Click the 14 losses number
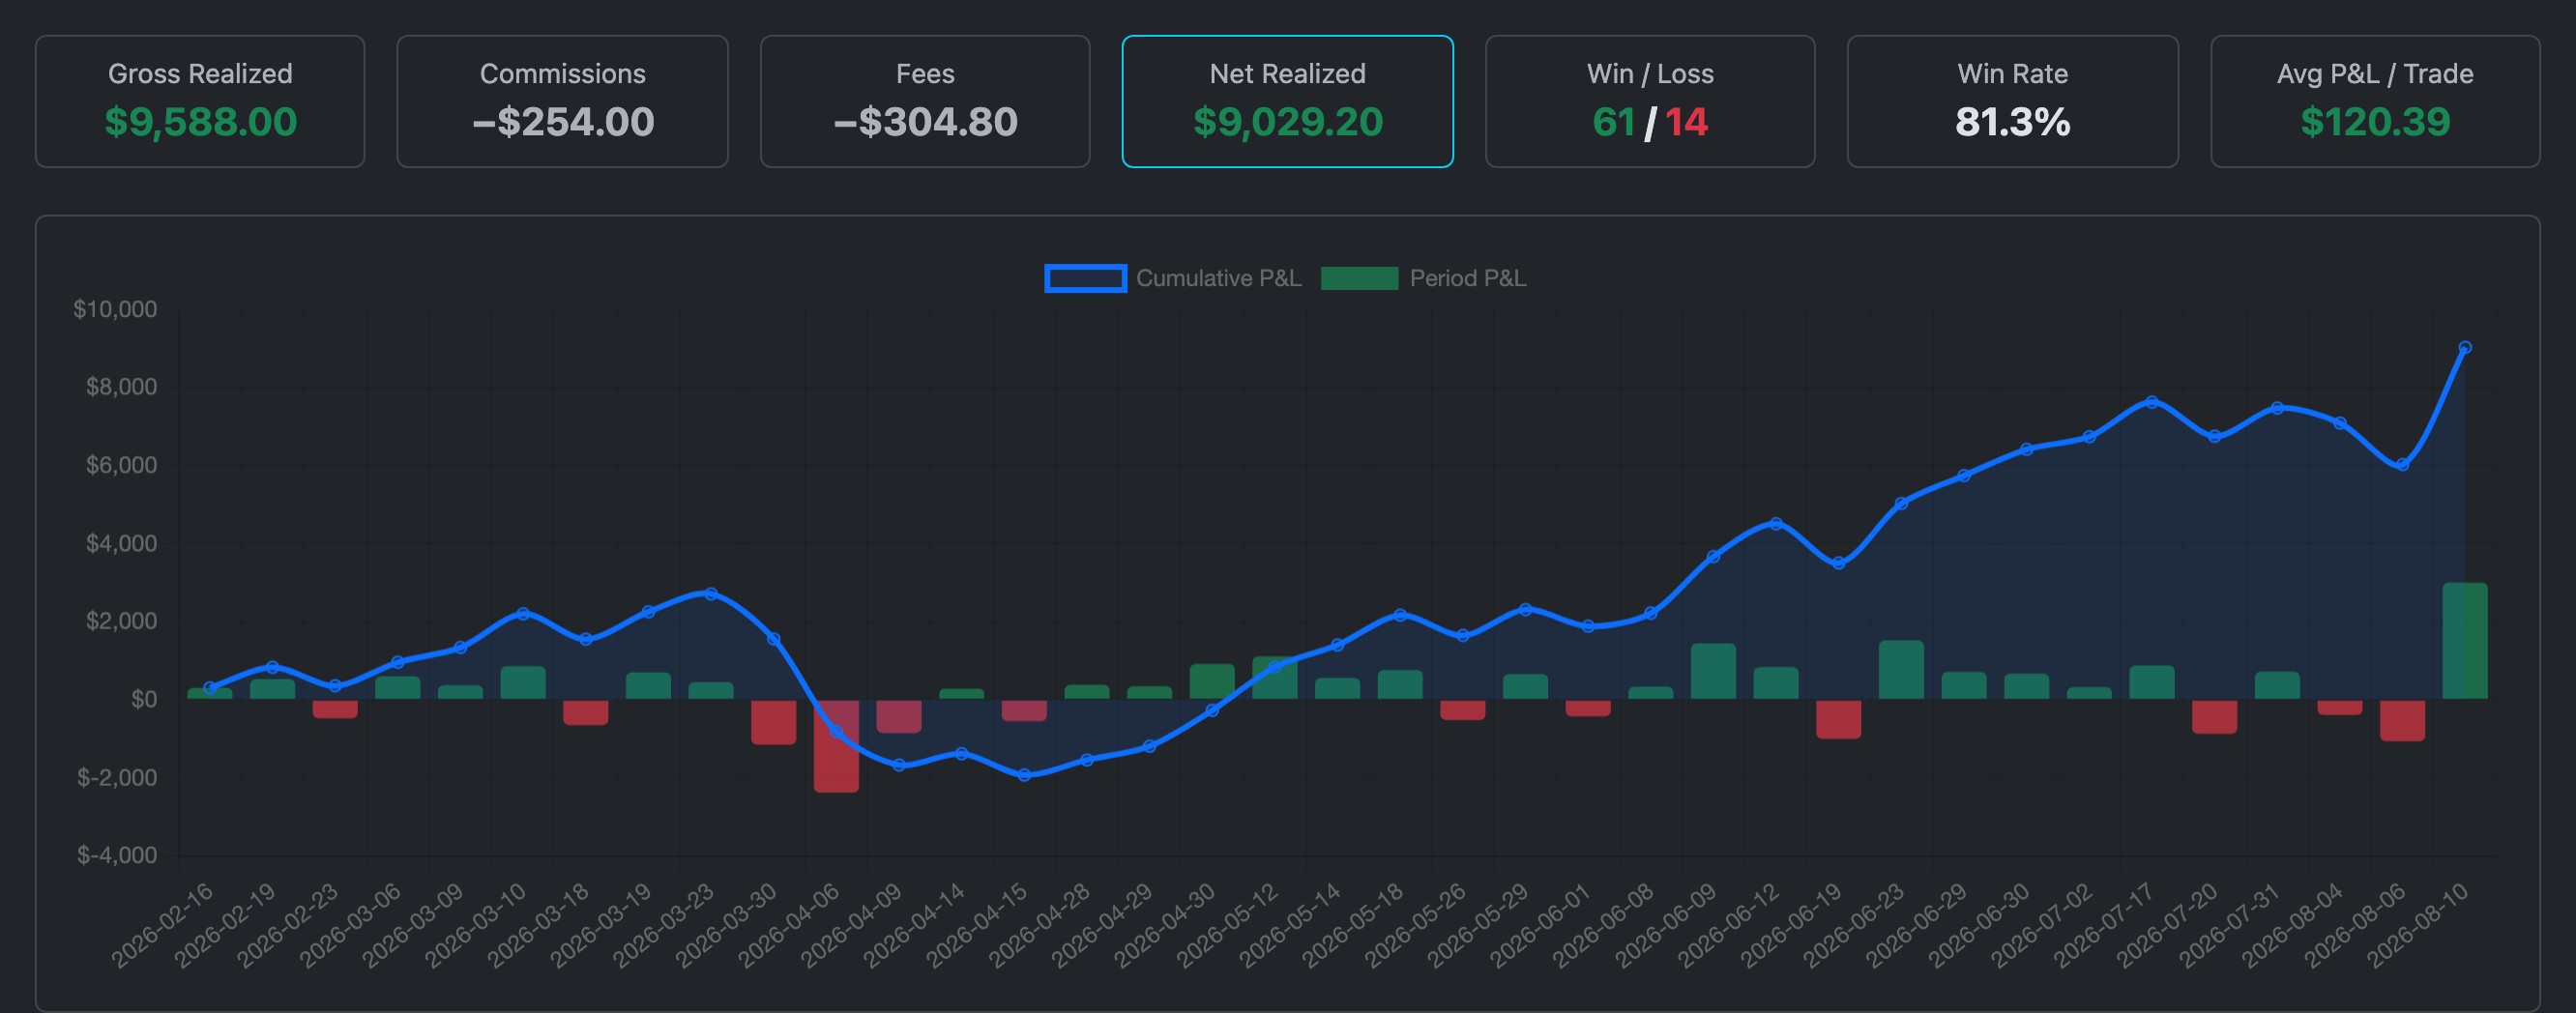 [1686, 122]
